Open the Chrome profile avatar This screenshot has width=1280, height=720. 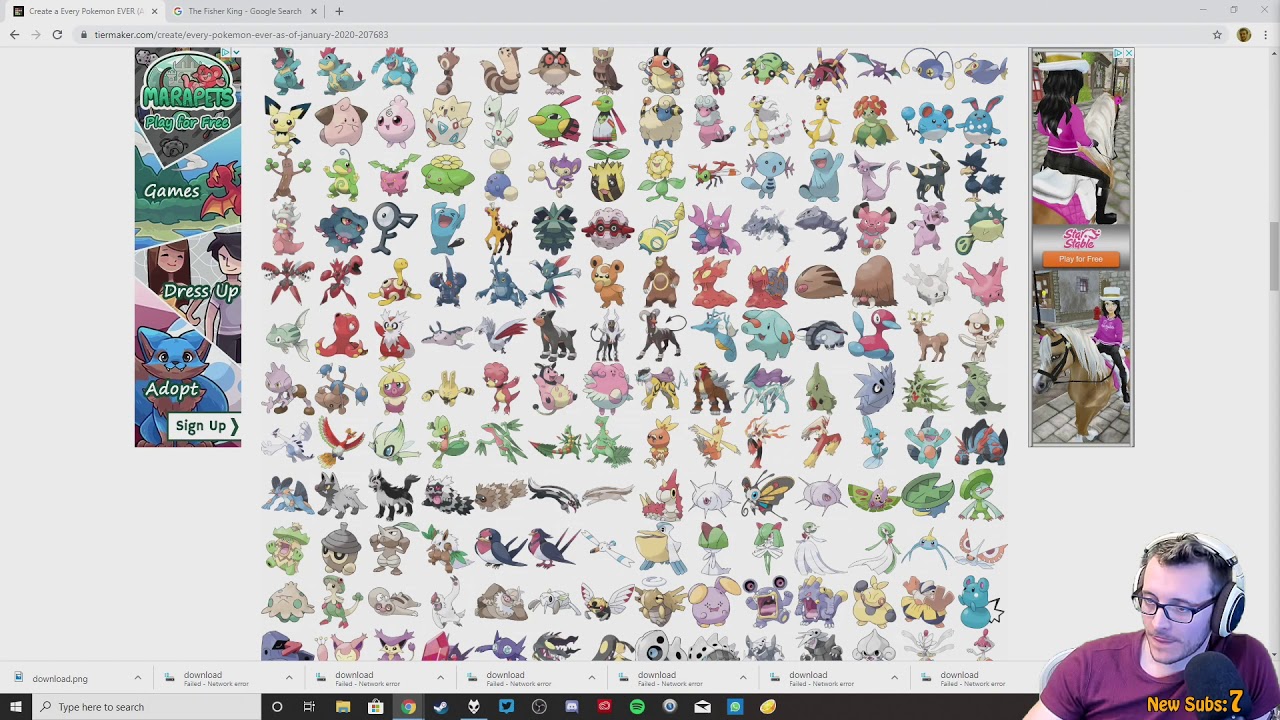pyautogui.click(x=1243, y=34)
